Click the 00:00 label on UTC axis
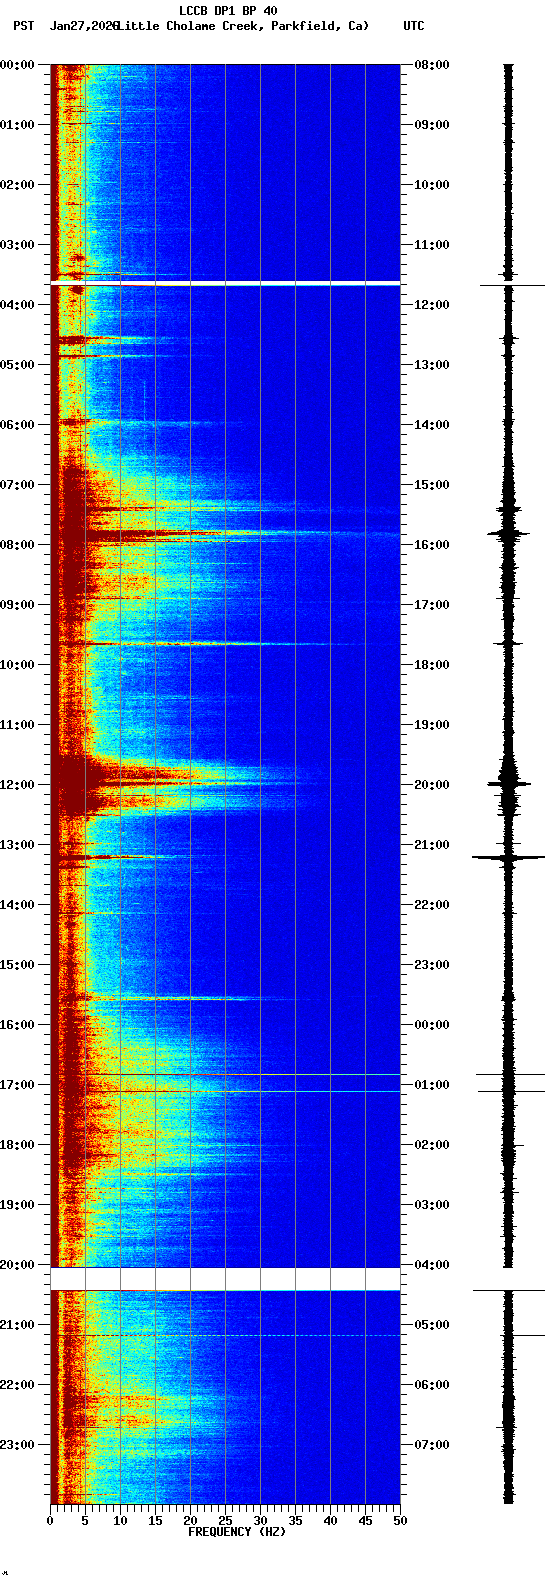This screenshot has width=552, height=1584. pos(432,1025)
